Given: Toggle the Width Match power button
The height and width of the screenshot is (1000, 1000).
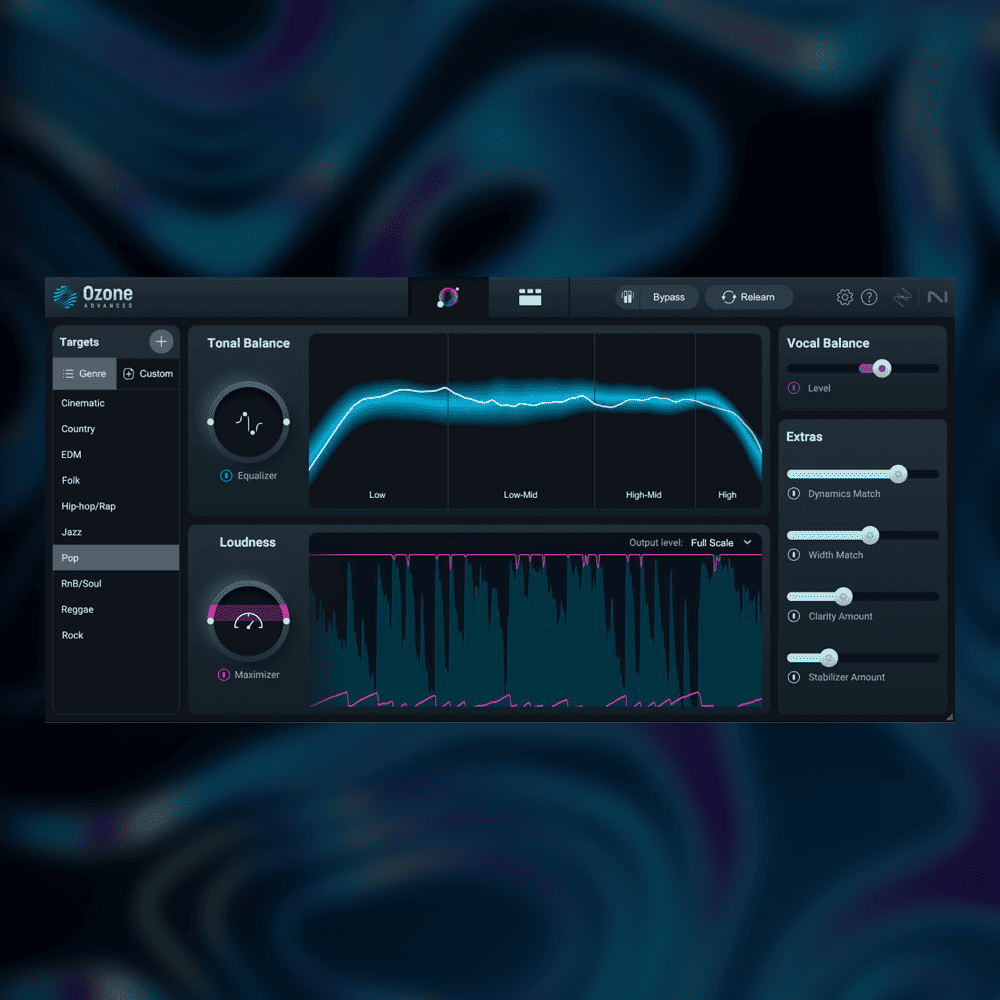Looking at the screenshot, I should 794,555.
